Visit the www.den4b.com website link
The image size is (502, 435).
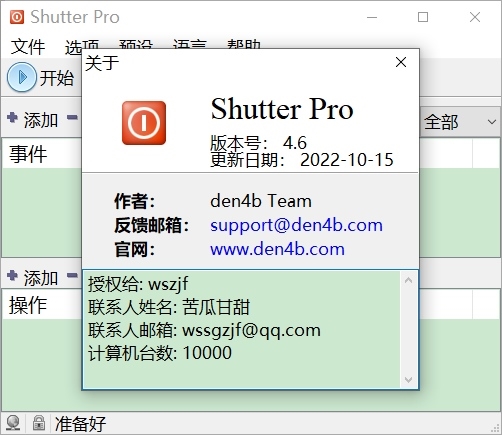point(277,249)
